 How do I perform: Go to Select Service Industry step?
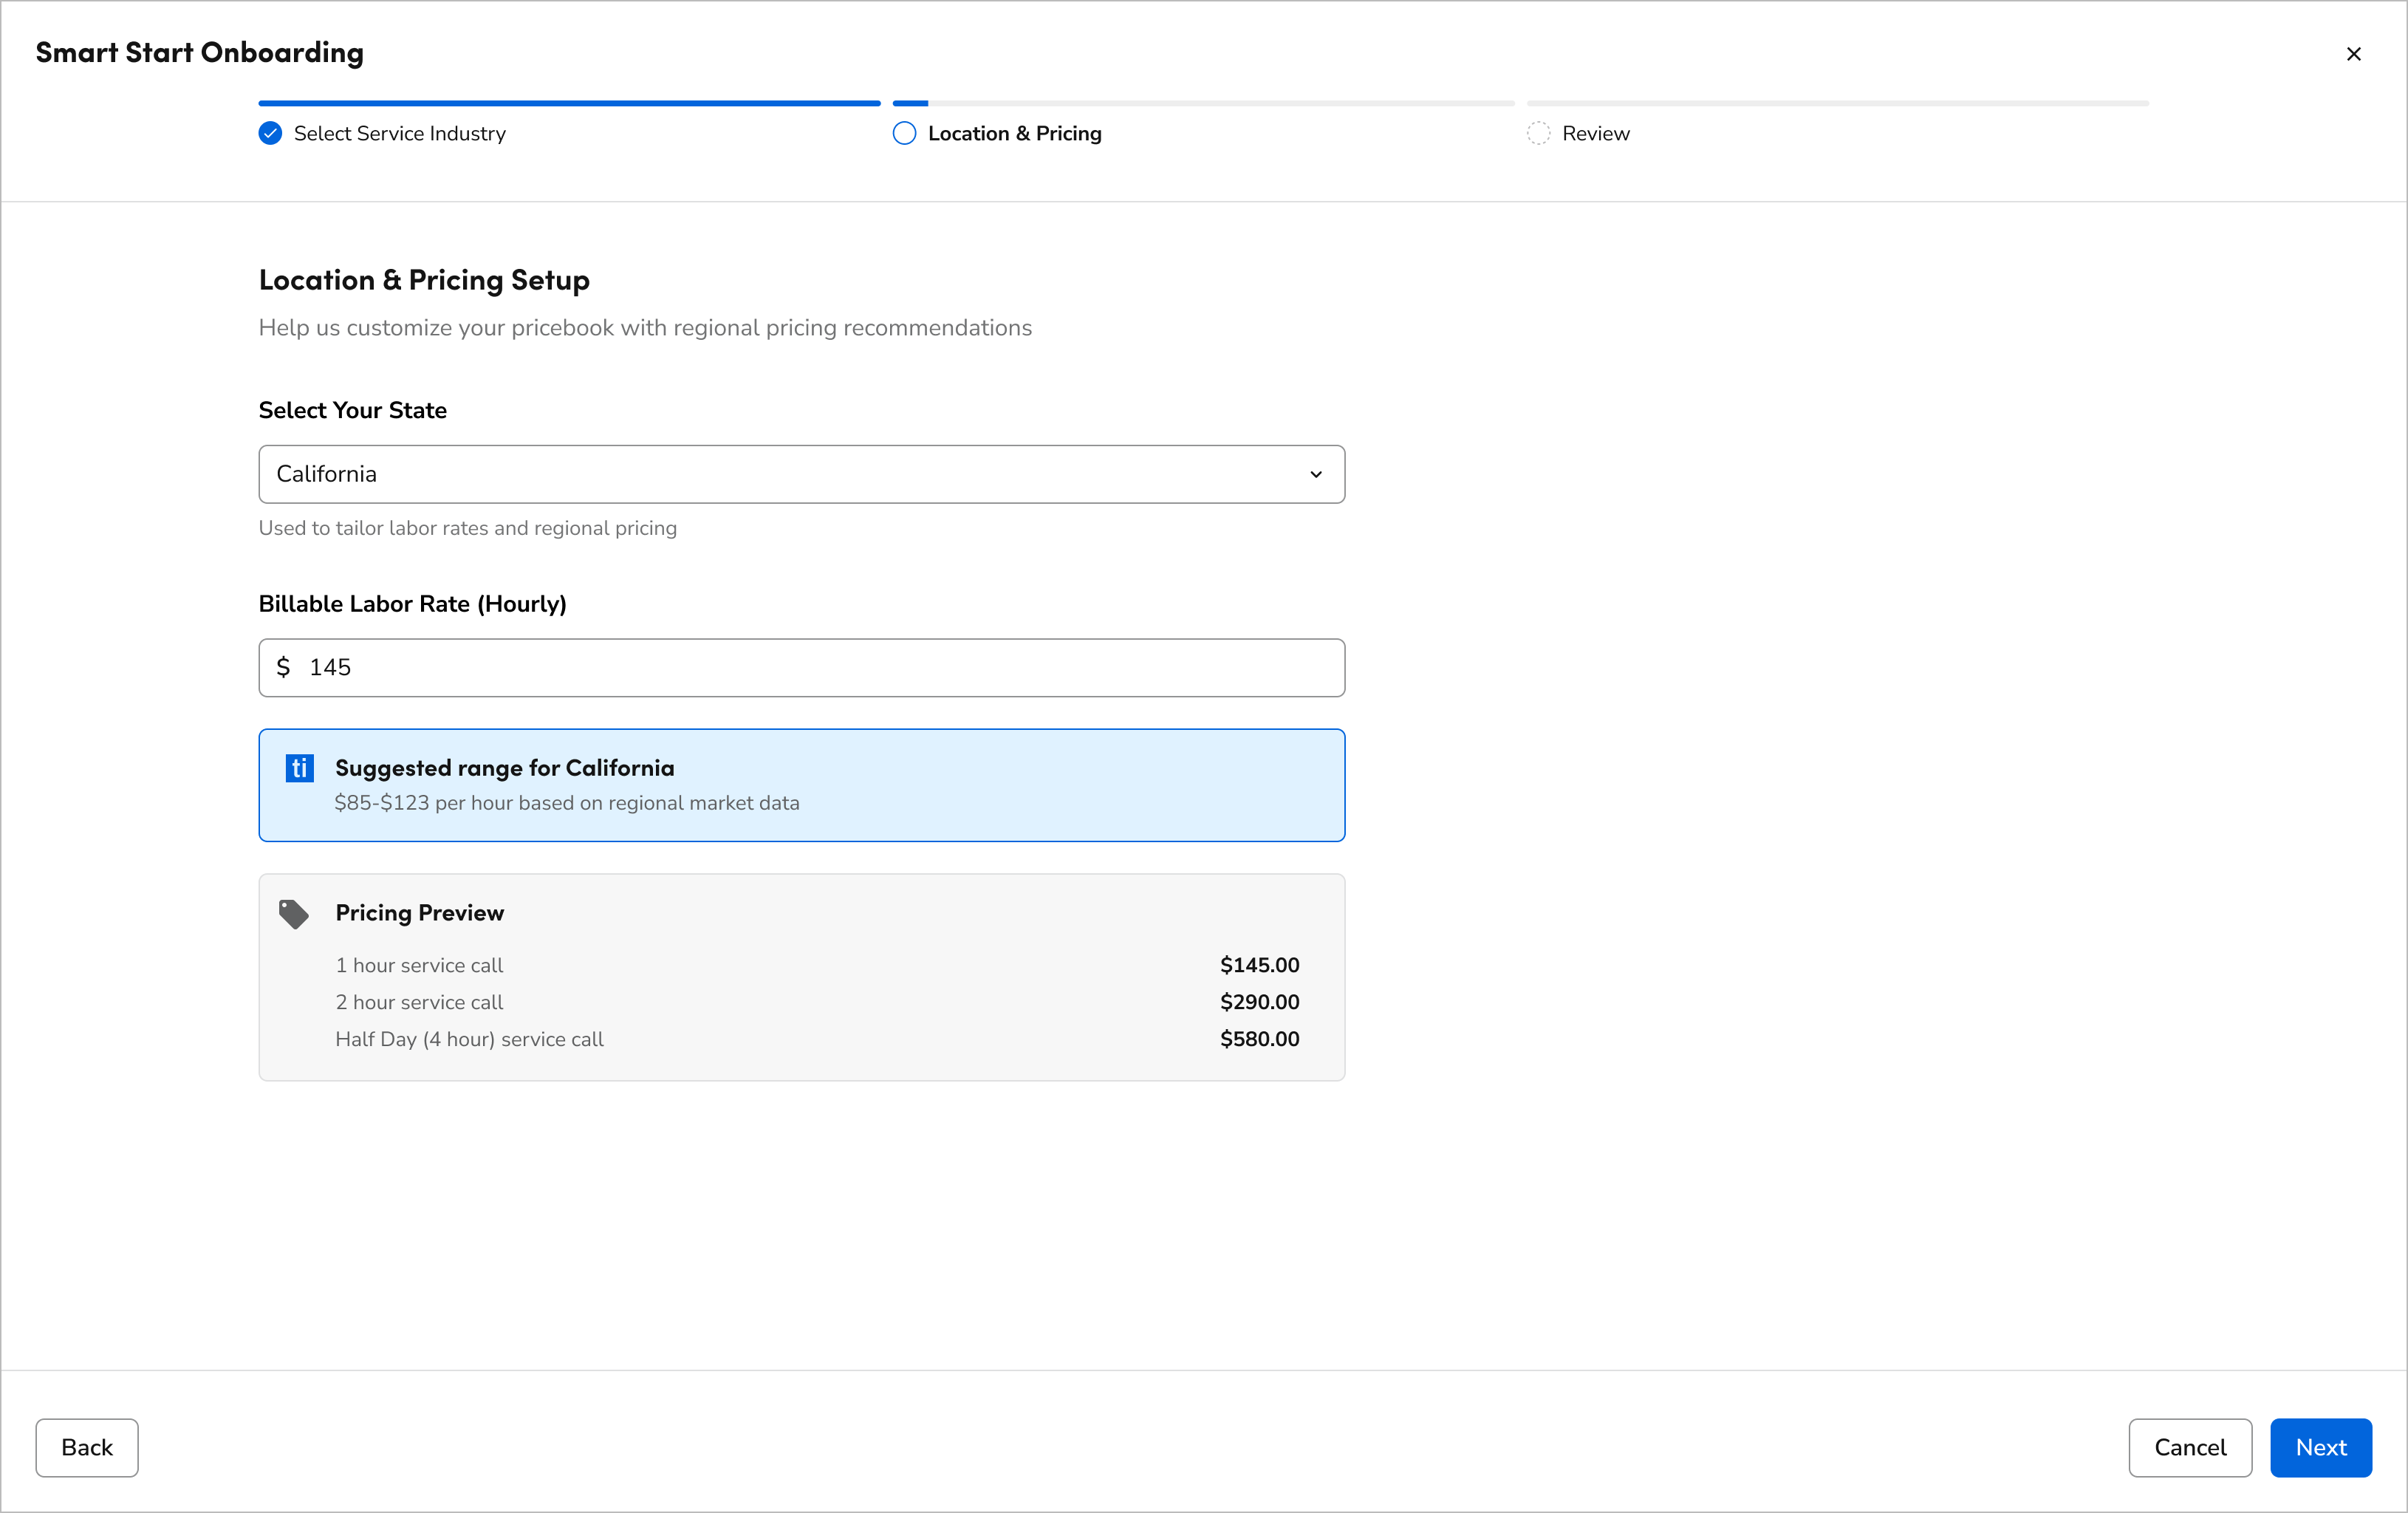coord(399,133)
